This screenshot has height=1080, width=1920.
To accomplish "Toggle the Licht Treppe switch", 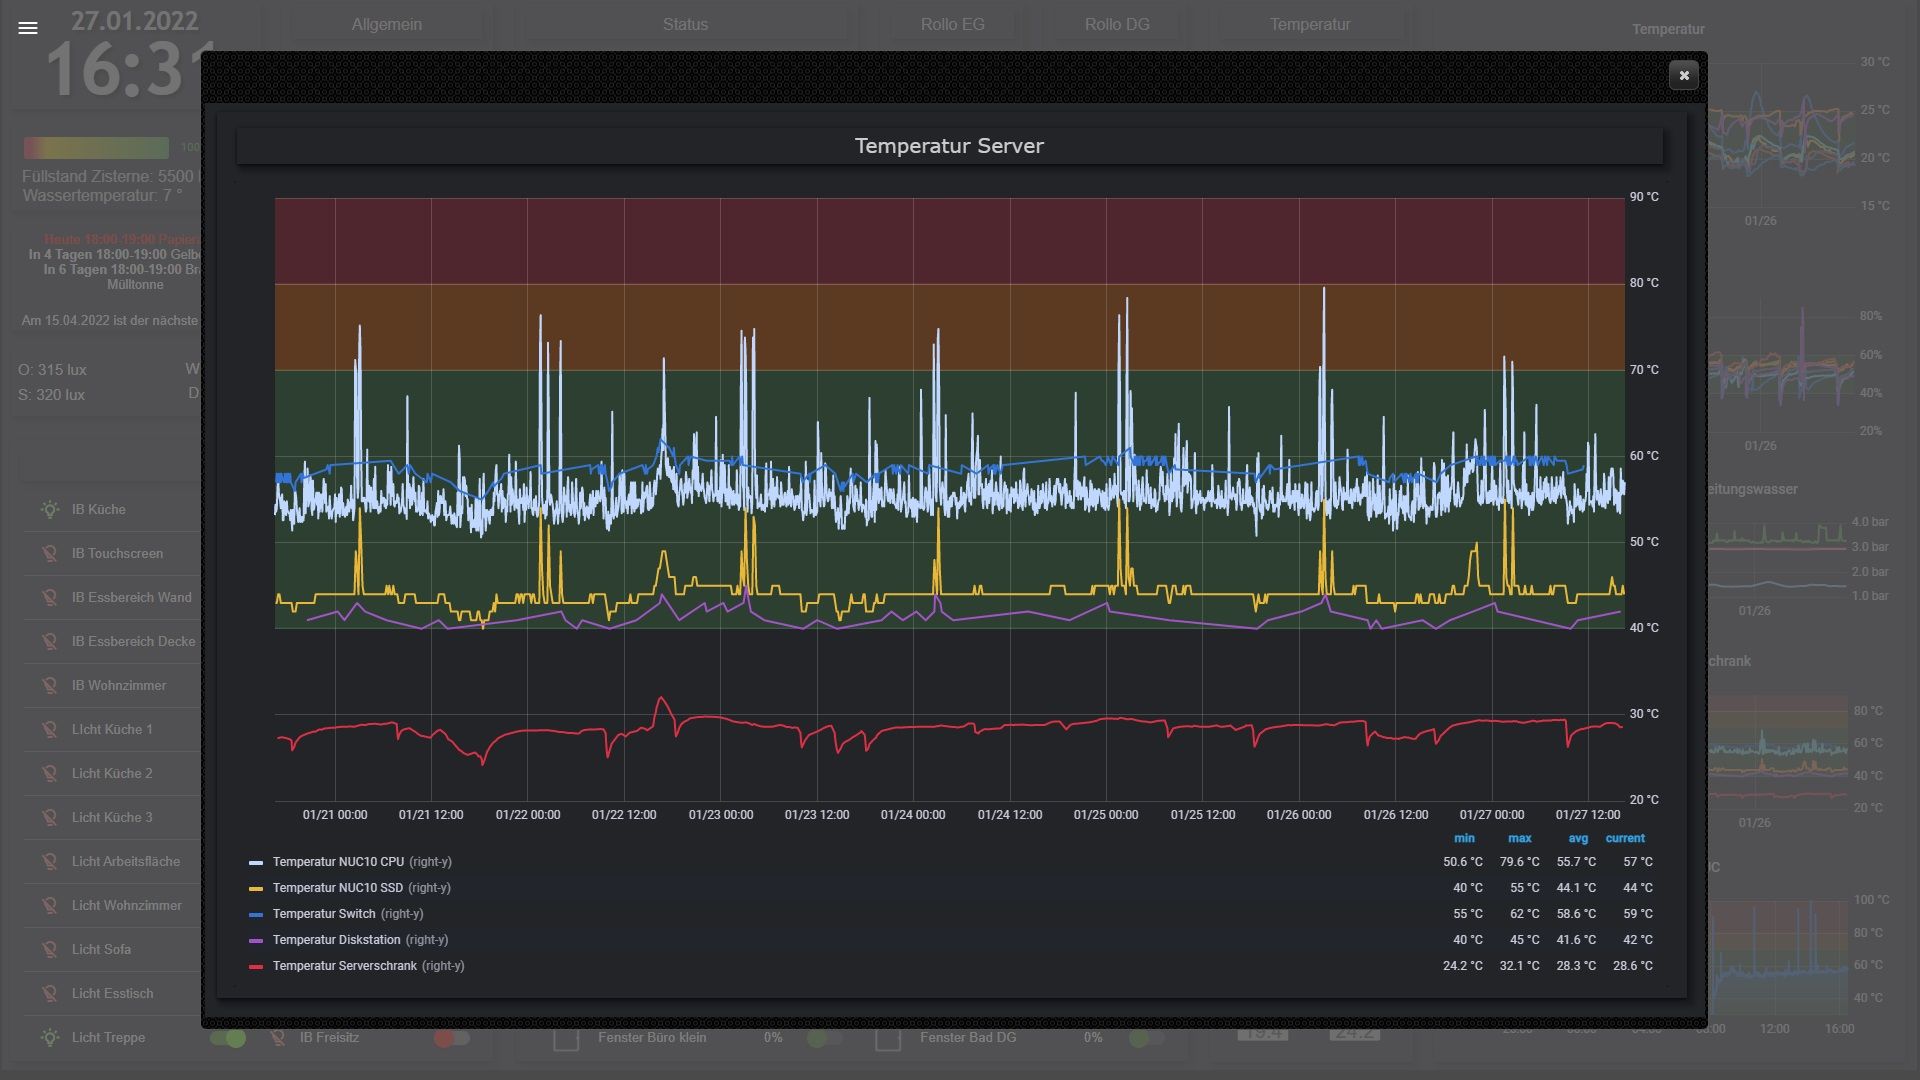I will pos(228,1038).
